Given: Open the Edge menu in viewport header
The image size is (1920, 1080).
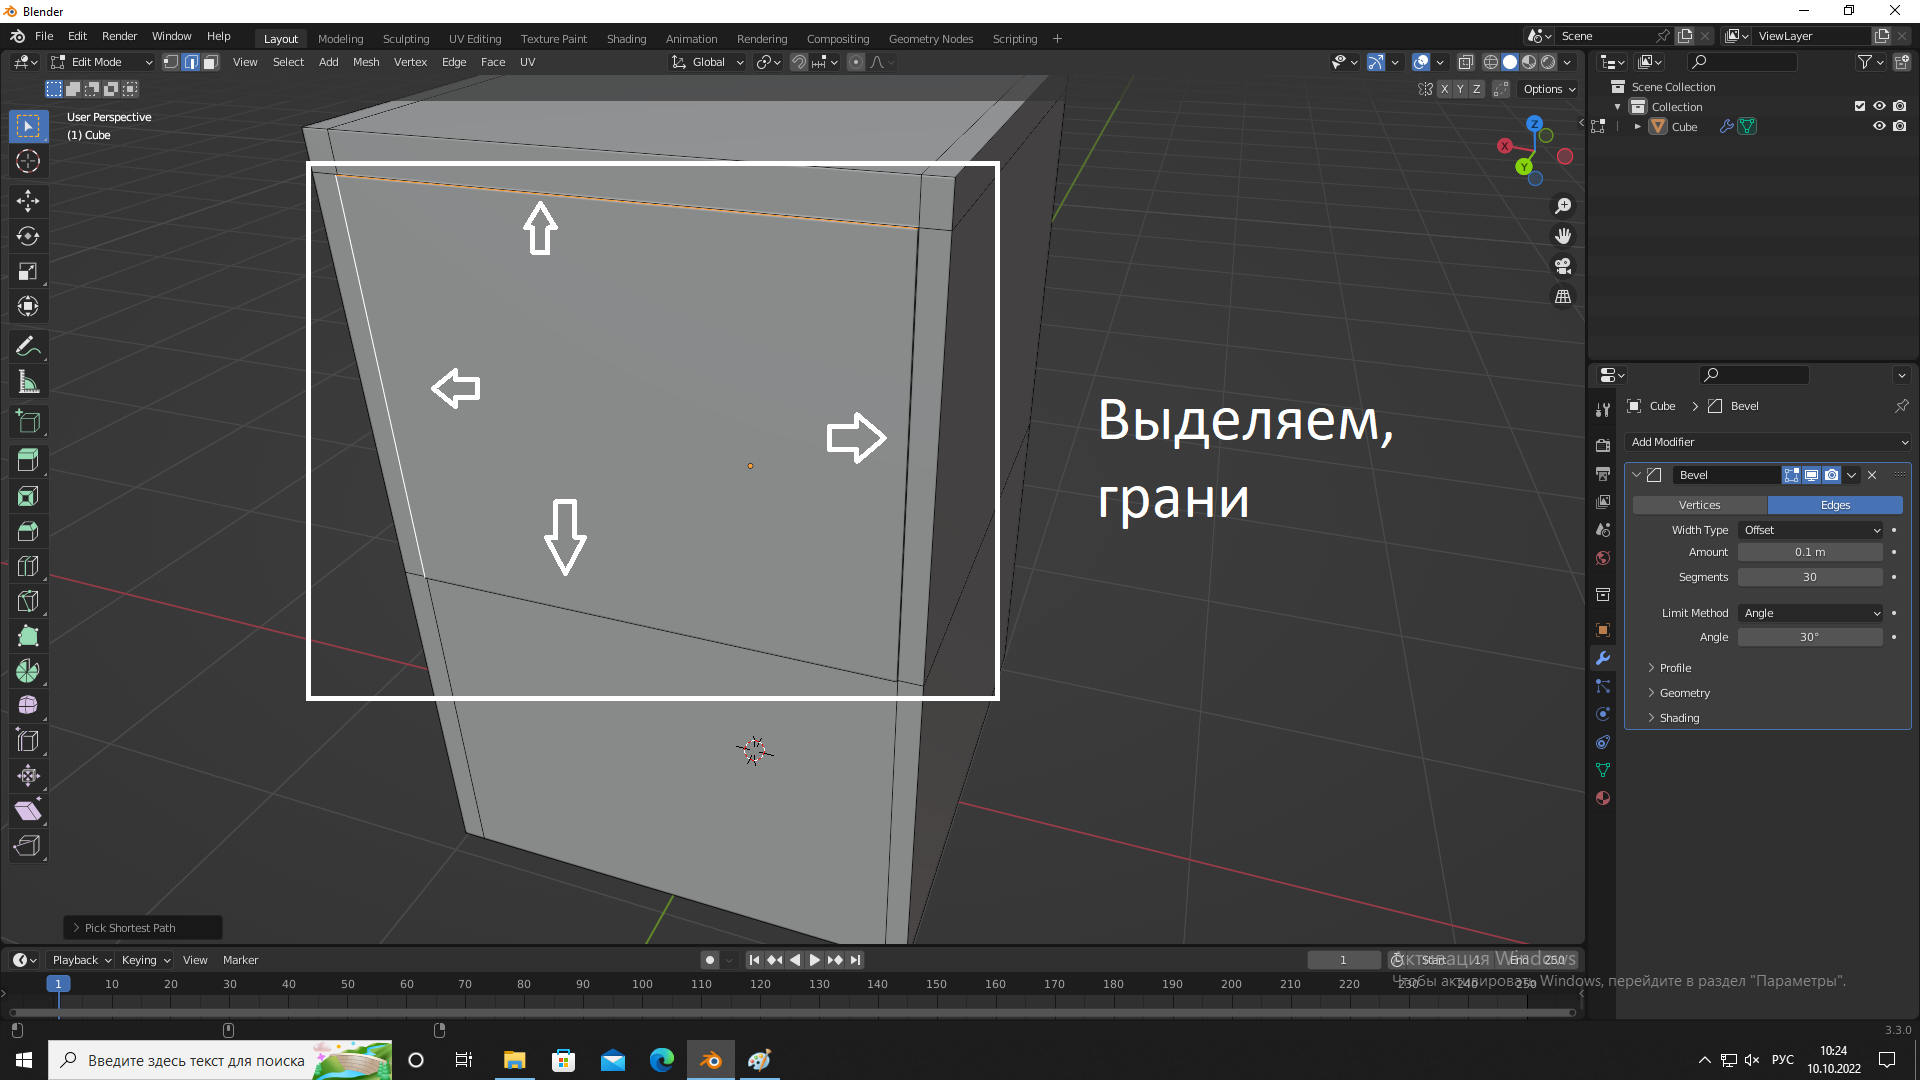Looking at the screenshot, I should point(454,62).
